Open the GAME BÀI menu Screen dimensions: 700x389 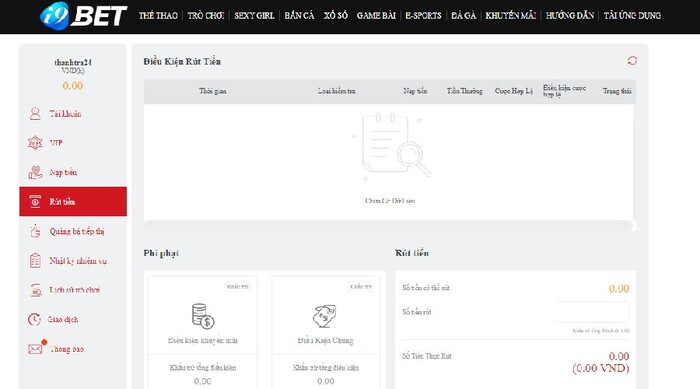click(376, 16)
